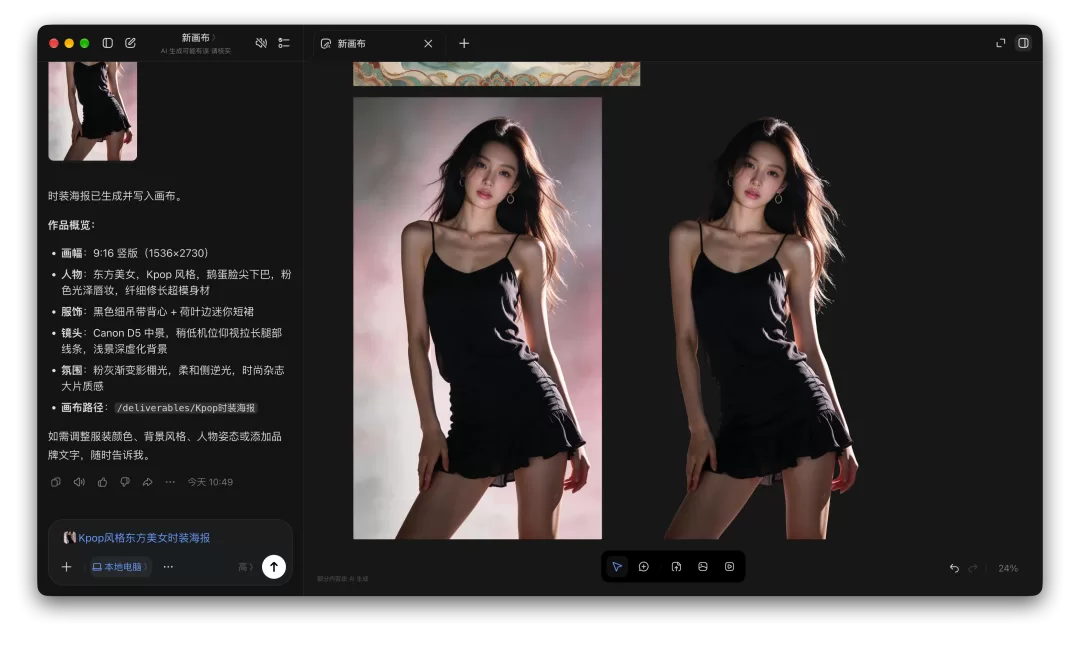Screen dimensions: 1080x646
Task: Open the 24% zoom level control
Action: pyautogui.click(x=1008, y=568)
